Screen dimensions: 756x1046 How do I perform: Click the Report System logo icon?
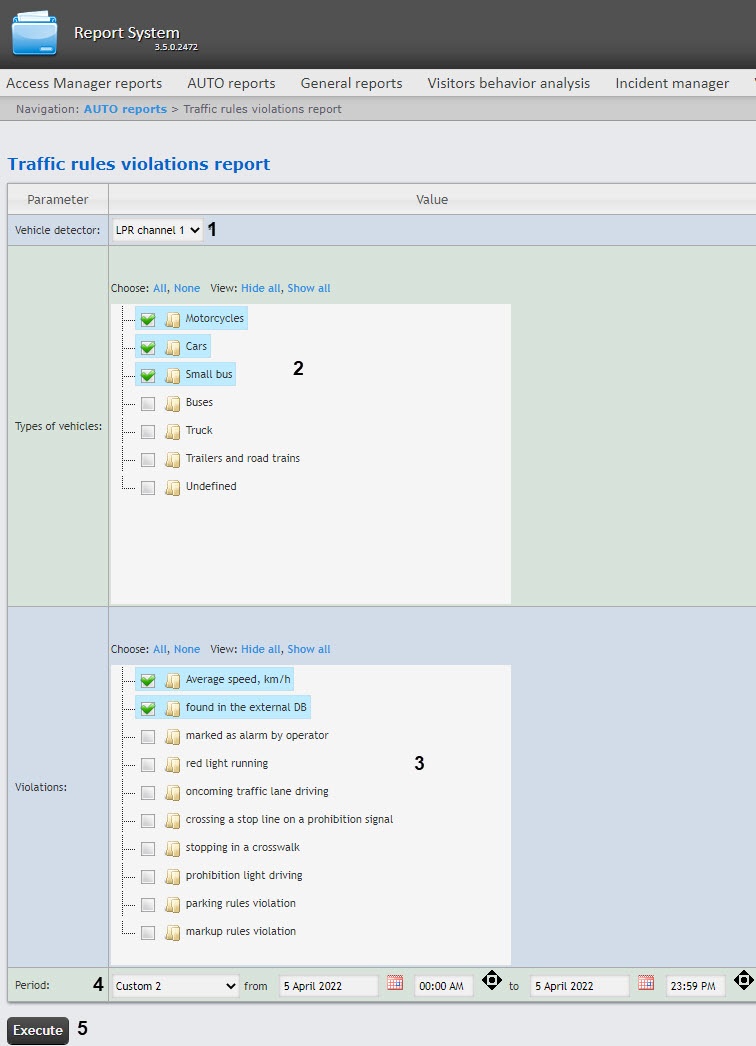click(34, 32)
